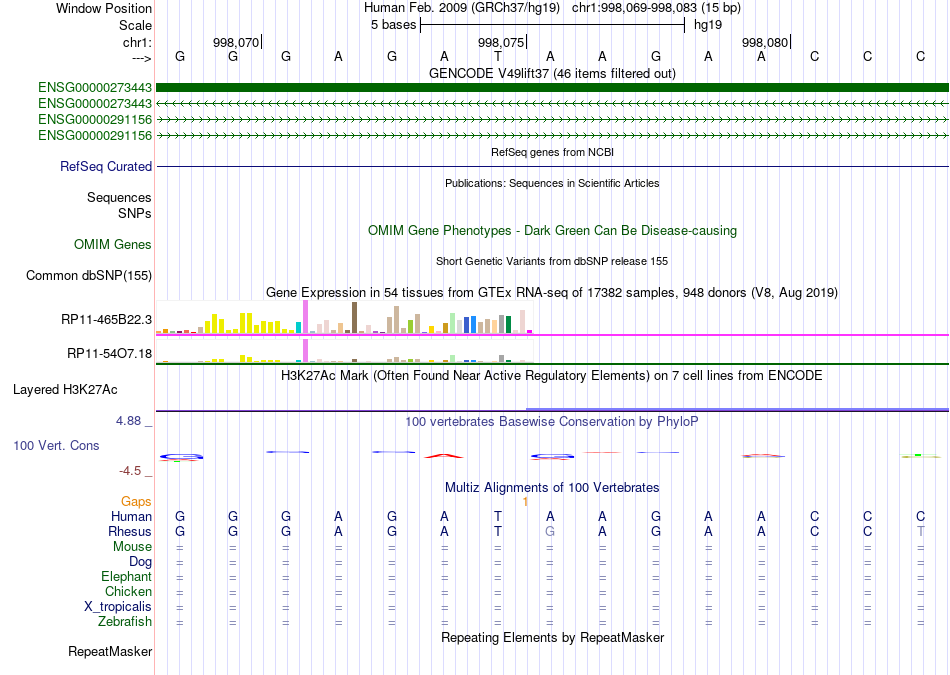Screen dimensions: 950x675
Task: Click the Chicken alignment row label
Action: (128, 591)
